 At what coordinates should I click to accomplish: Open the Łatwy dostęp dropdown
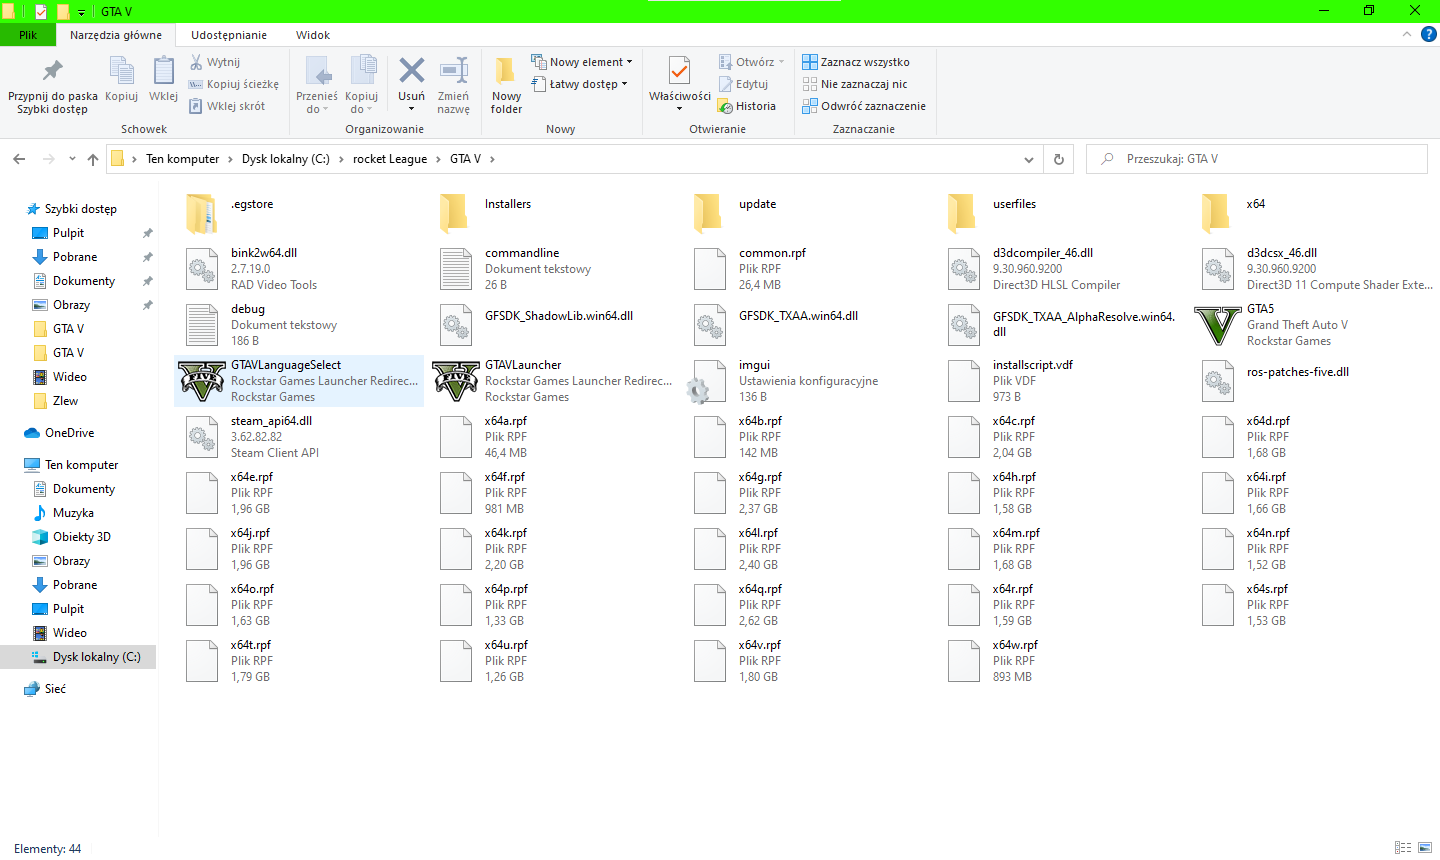(x=580, y=84)
